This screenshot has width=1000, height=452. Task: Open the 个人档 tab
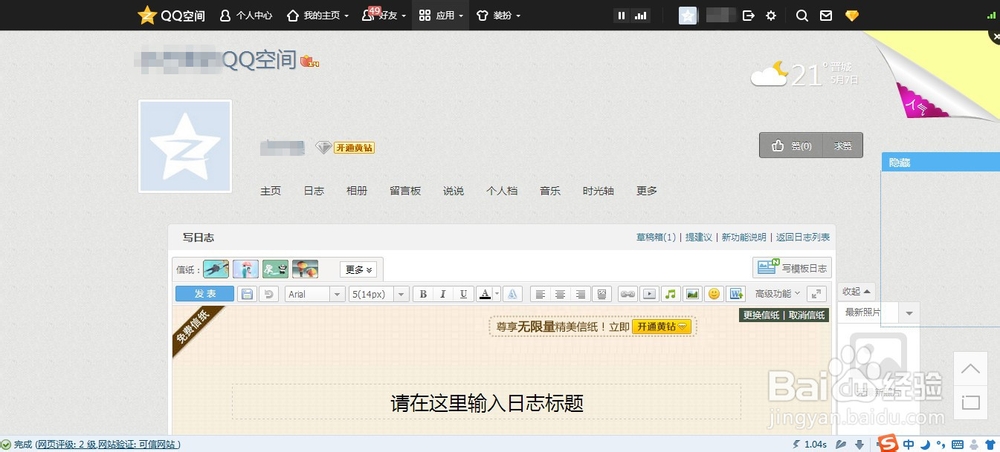pos(502,191)
